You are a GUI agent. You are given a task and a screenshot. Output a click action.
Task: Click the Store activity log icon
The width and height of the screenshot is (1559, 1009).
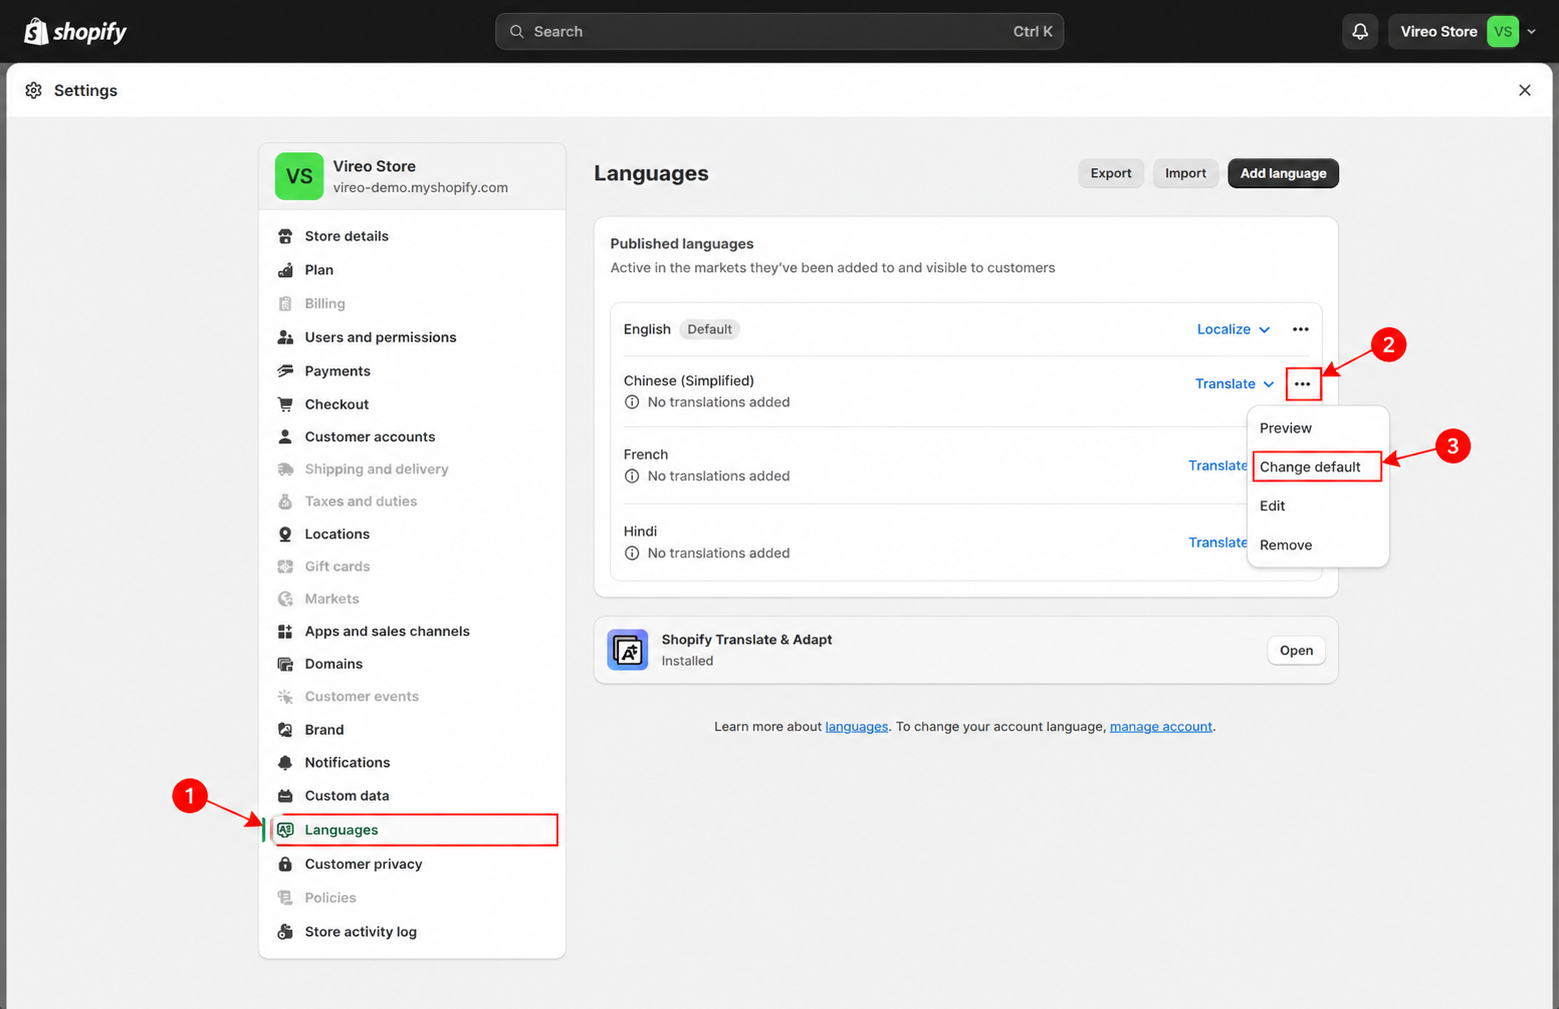[285, 932]
